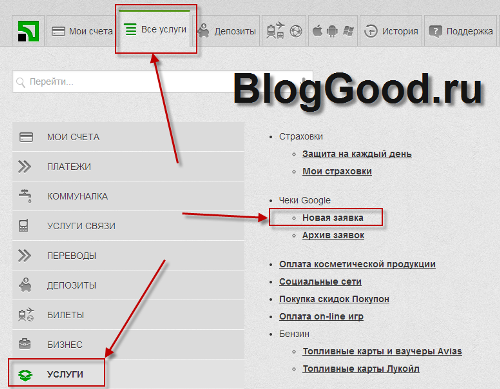
Task: Open Покупка скидок Покупон link
Action: 334,299
